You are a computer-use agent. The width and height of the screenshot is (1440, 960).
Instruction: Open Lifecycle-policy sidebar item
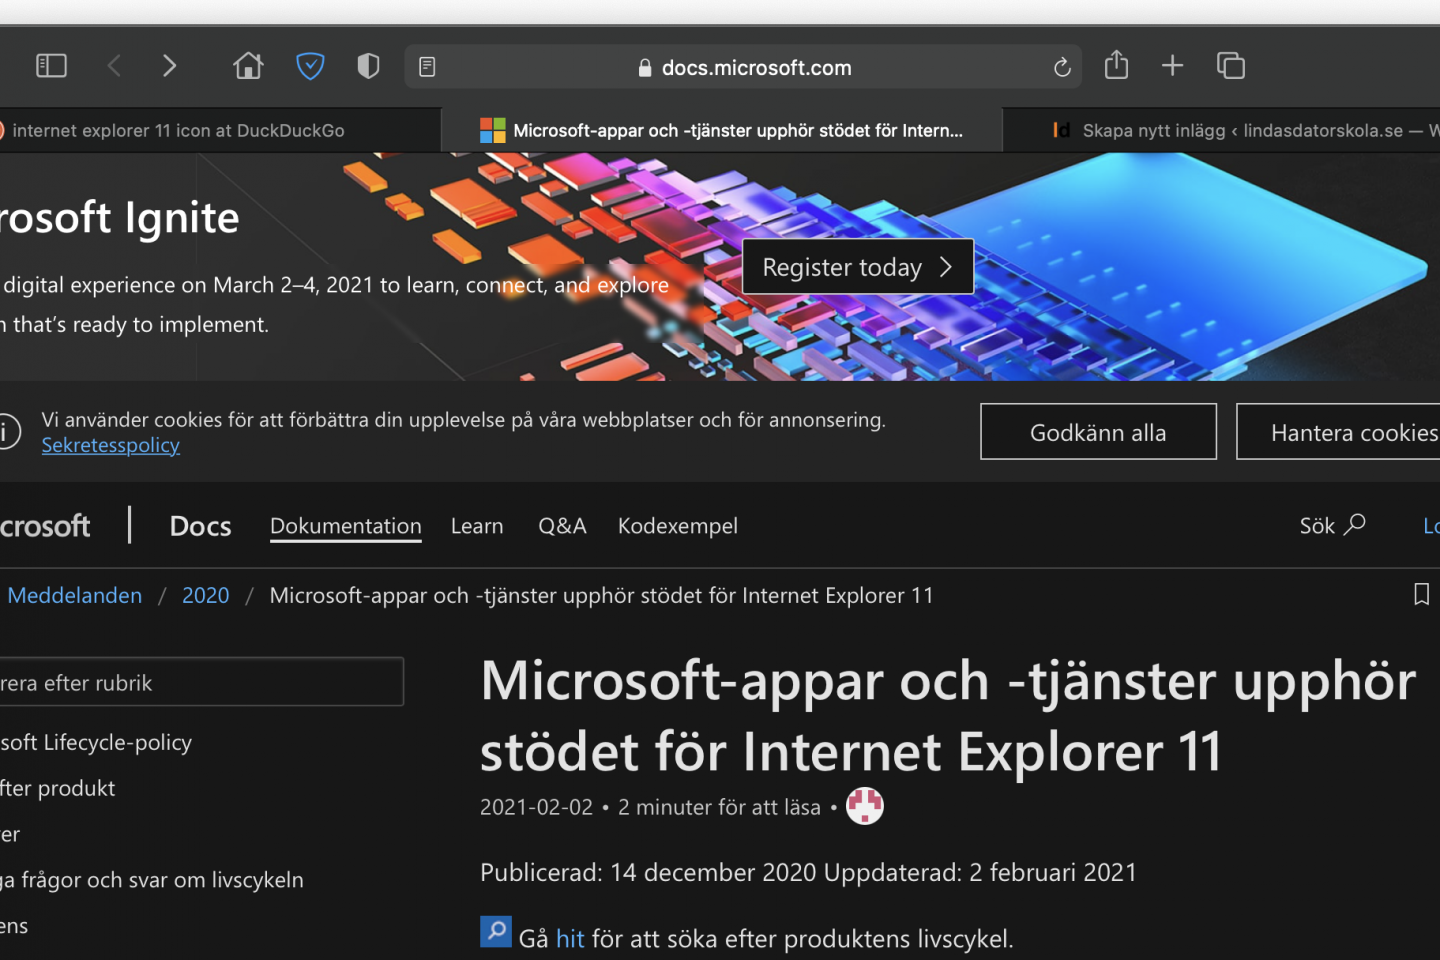(x=96, y=742)
